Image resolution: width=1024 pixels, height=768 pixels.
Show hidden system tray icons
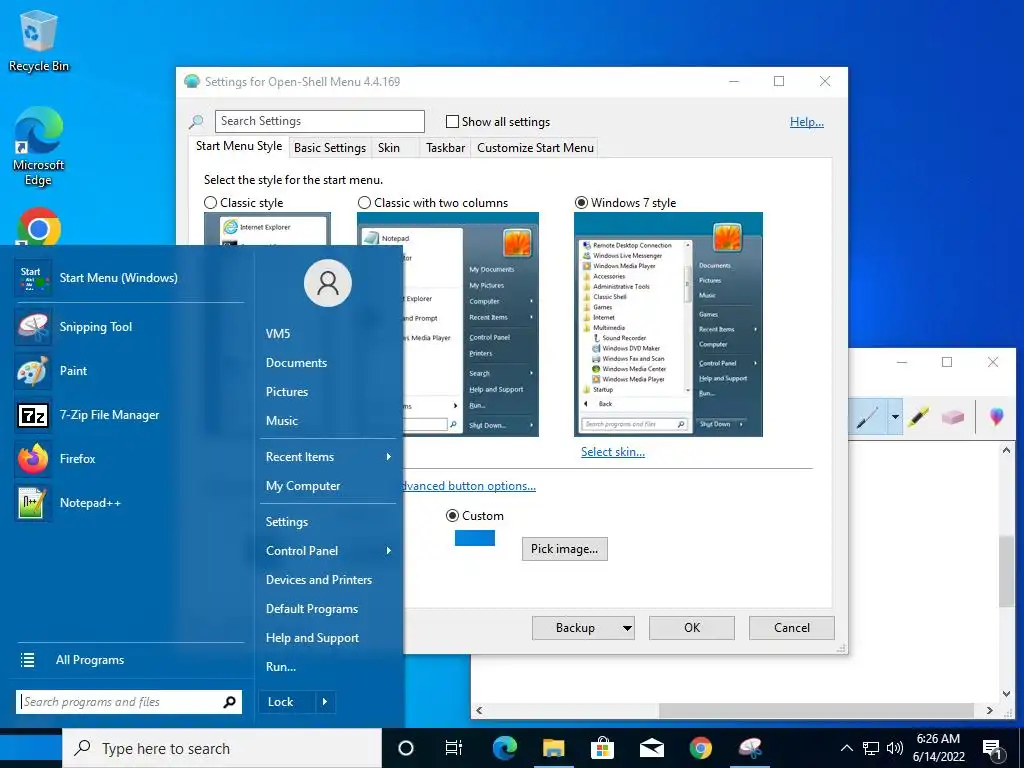[x=846, y=748]
